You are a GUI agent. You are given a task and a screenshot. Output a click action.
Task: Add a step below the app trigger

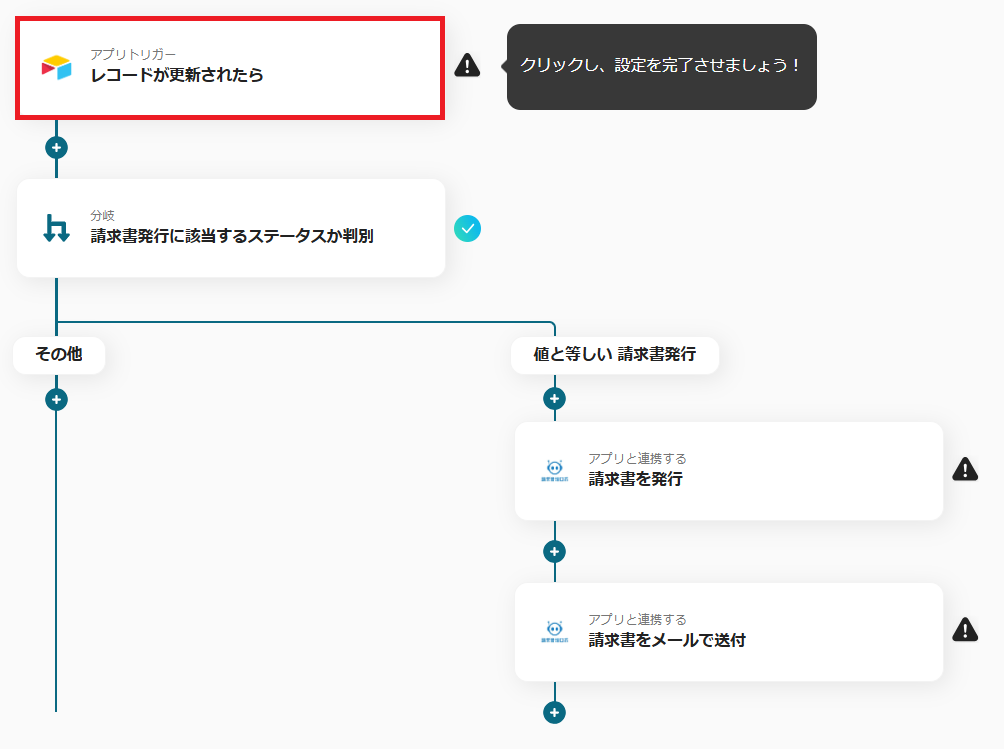tap(56, 148)
